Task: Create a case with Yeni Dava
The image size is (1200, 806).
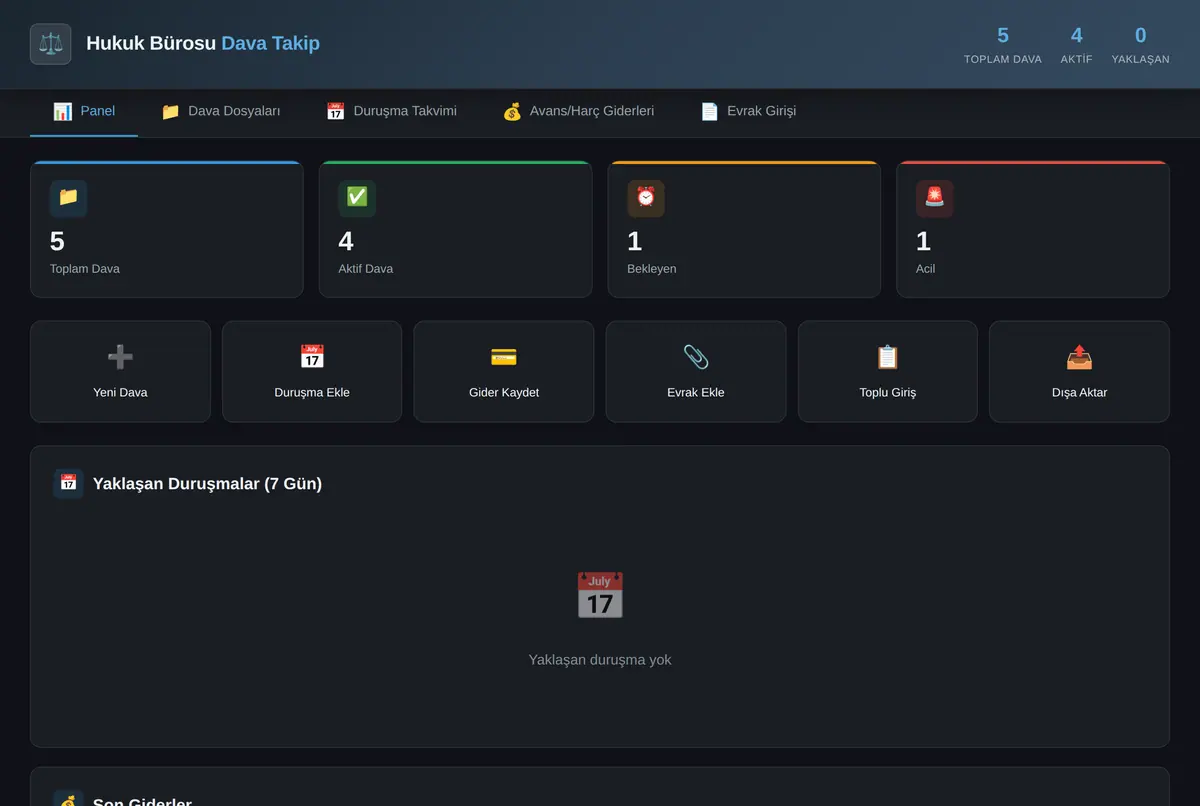Action: pos(120,371)
